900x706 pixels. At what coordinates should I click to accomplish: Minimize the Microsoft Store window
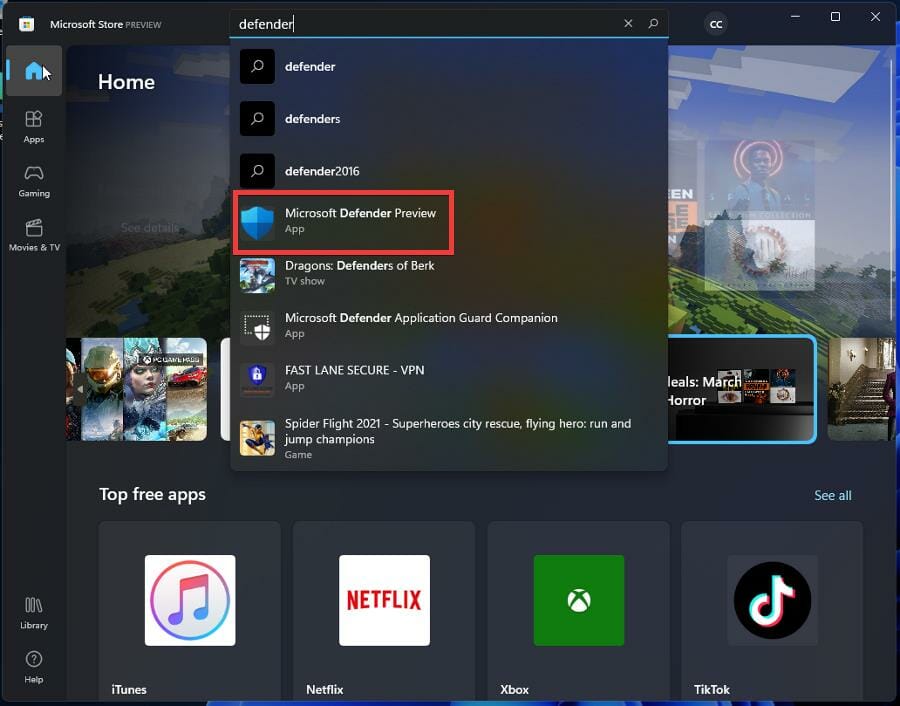coord(795,17)
